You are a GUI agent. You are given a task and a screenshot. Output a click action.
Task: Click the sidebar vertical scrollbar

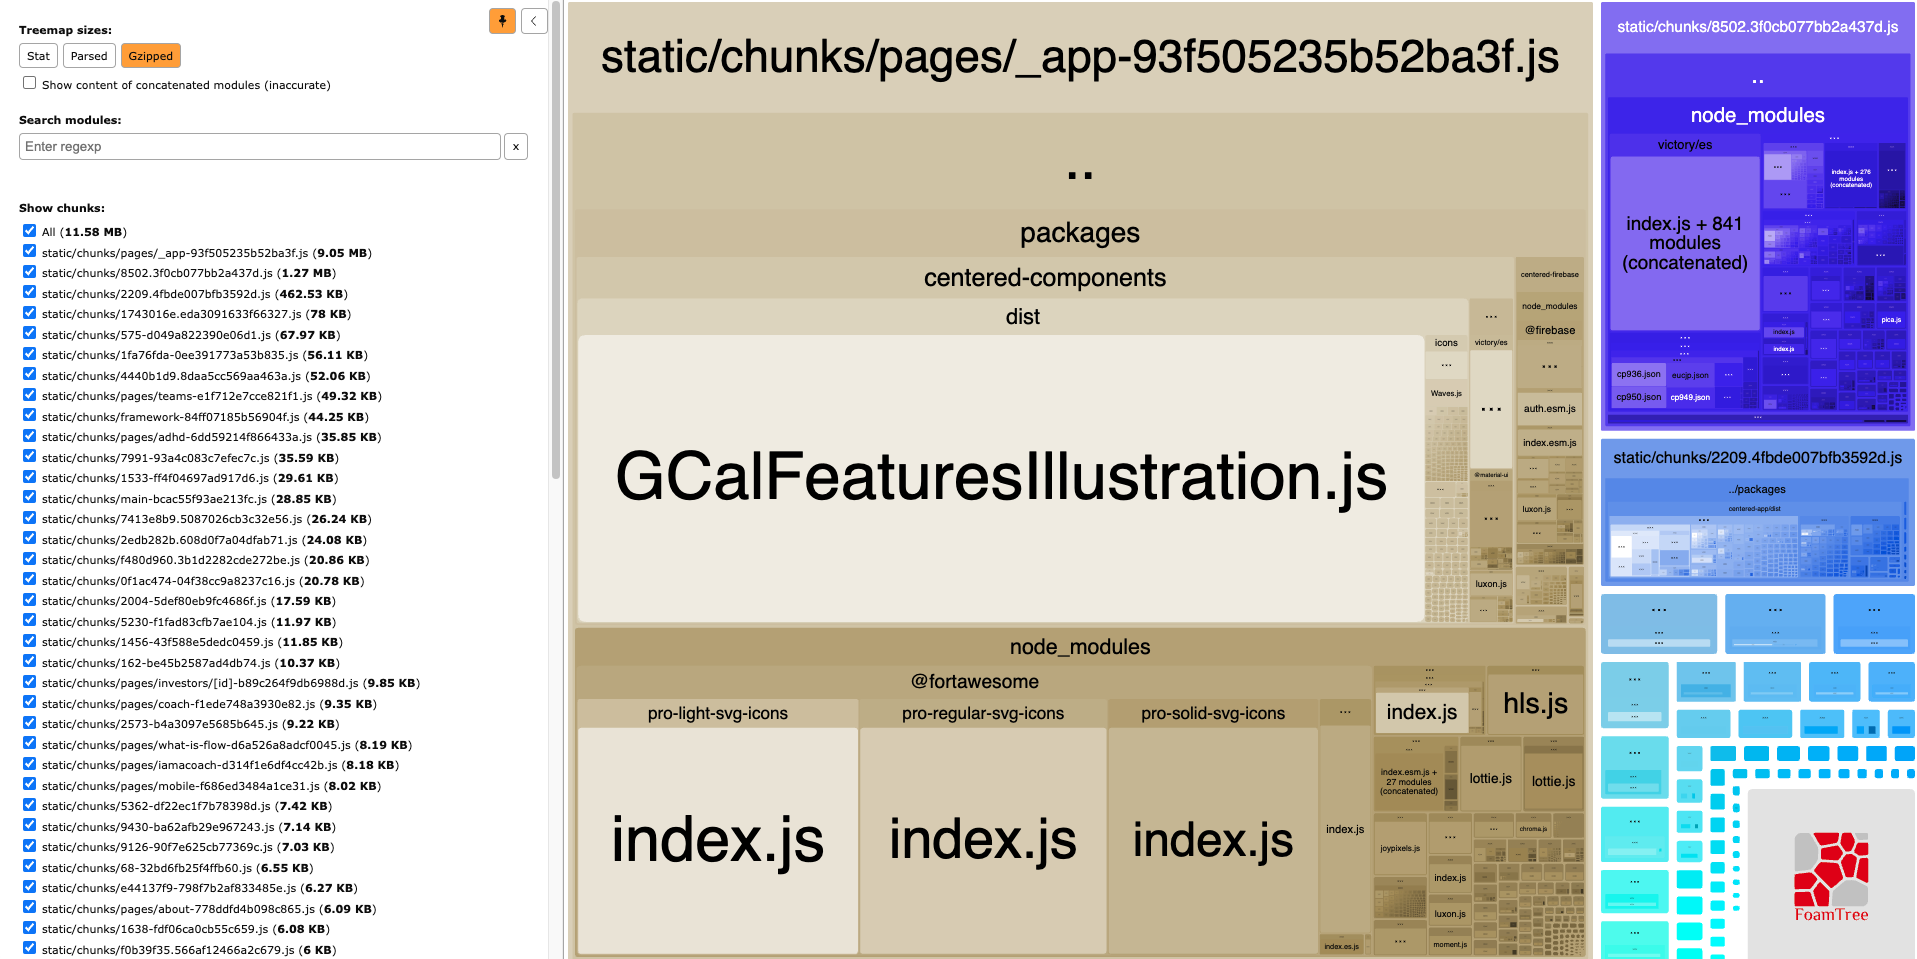[x=555, y=240]
